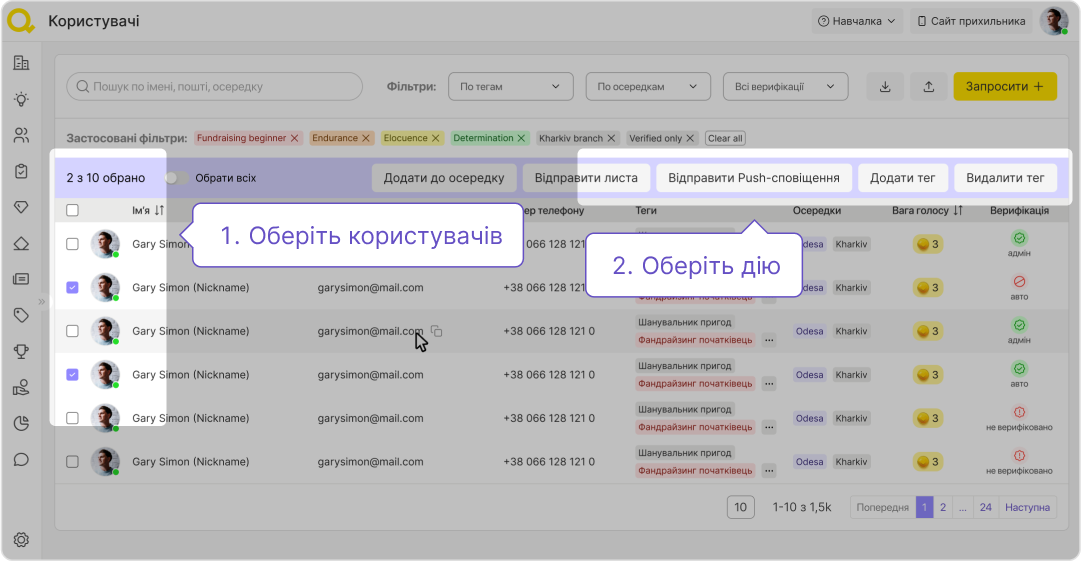Open the users icon in the sidebar

[21, 135]
